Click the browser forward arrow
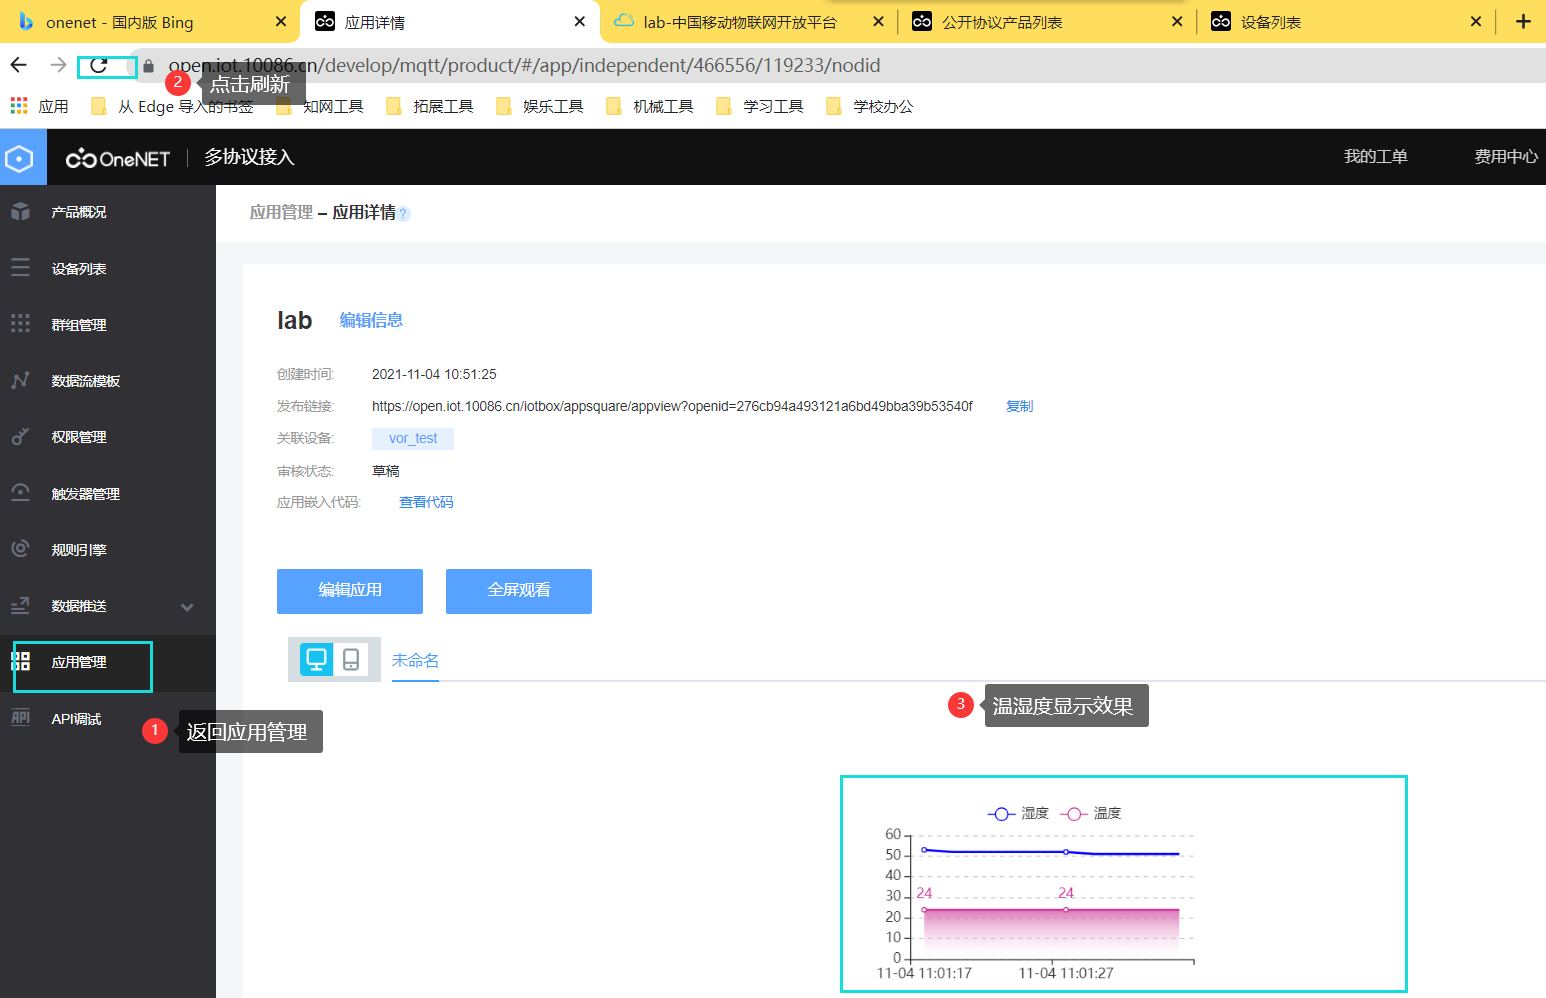 point(58,65)
